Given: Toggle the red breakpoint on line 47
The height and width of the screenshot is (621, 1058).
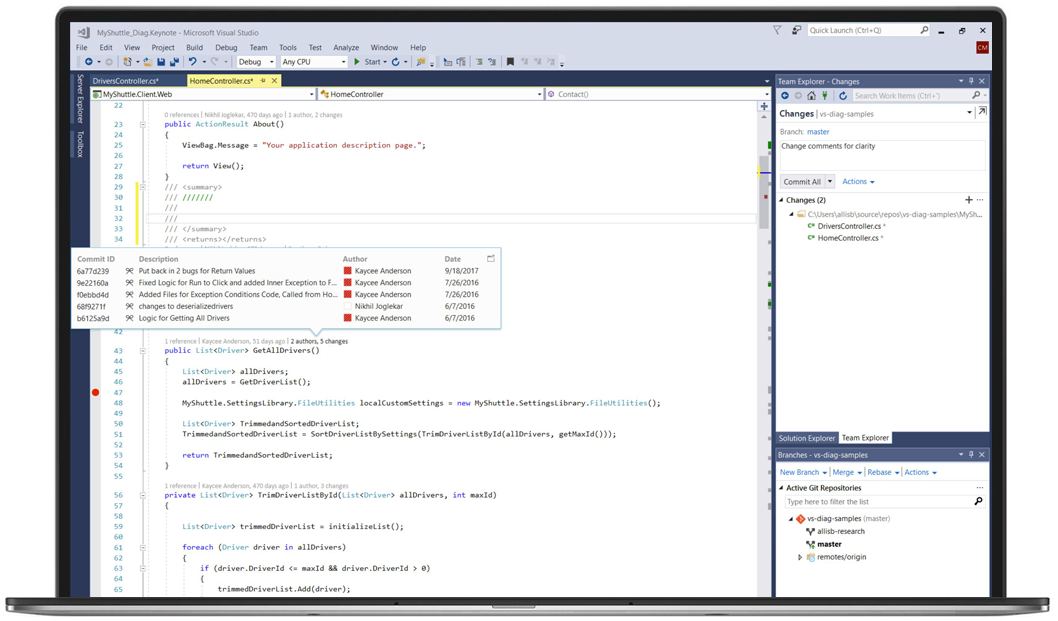Looking at the screenshot, I should pyautogui.click(x=95, y=394).
